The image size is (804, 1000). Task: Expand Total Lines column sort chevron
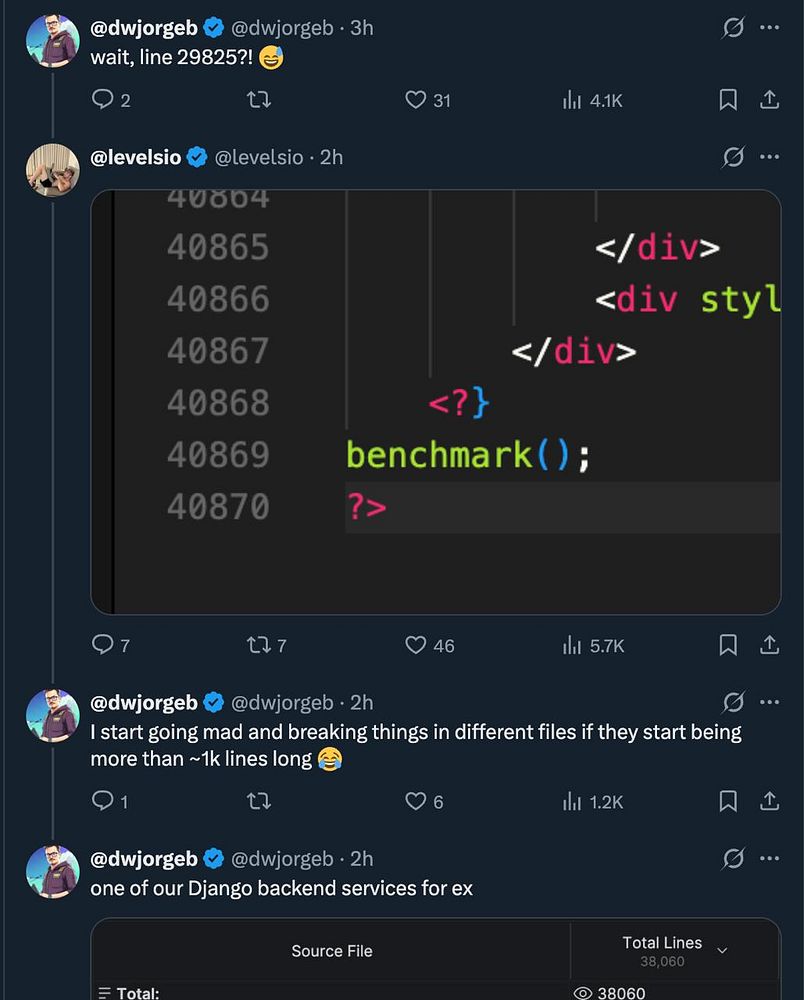click(723, 950)
